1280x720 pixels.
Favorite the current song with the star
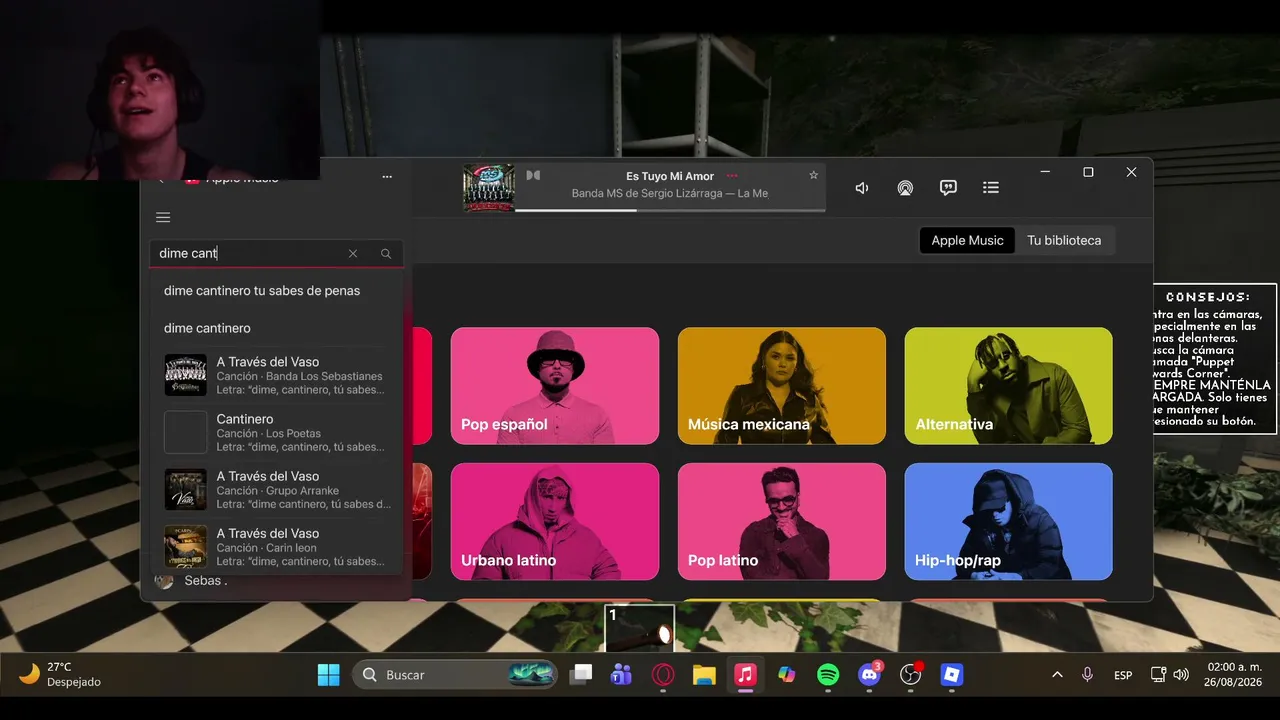pyautogui.click(x=814, y=175)
